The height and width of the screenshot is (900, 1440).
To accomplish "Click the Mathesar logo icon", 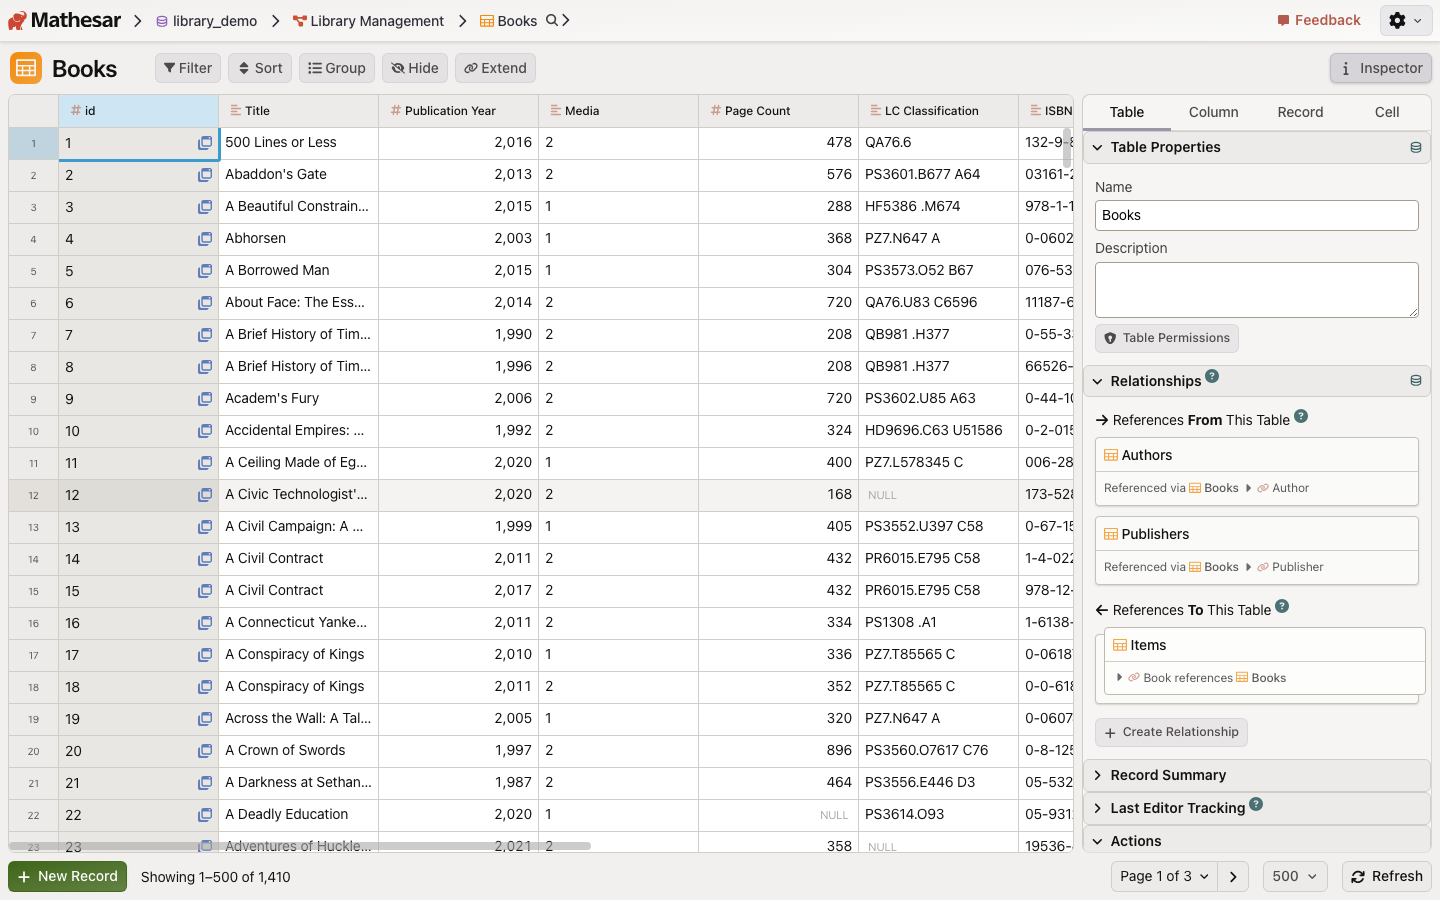I will pos(17,20).
